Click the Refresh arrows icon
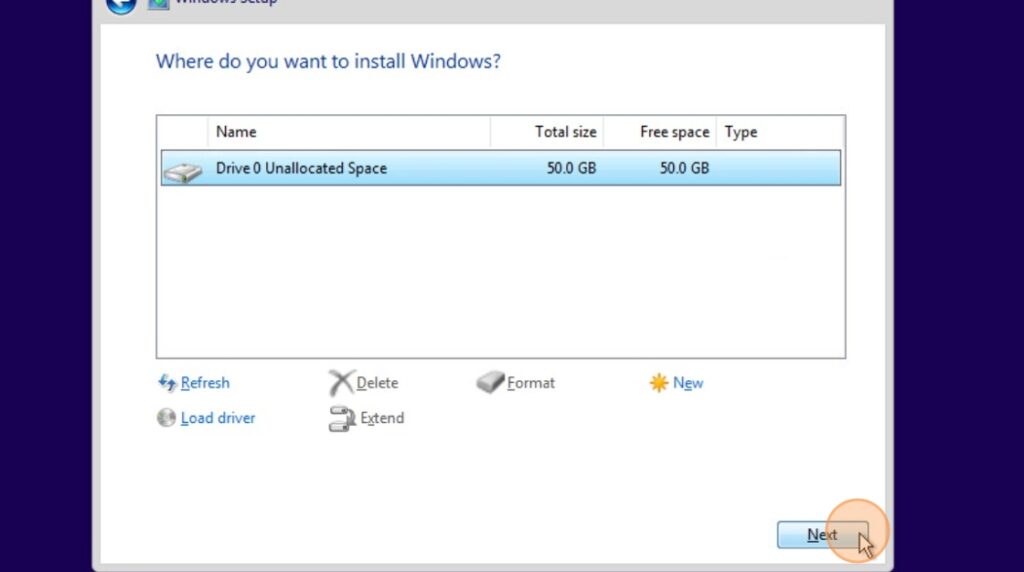 click(167, 383)
